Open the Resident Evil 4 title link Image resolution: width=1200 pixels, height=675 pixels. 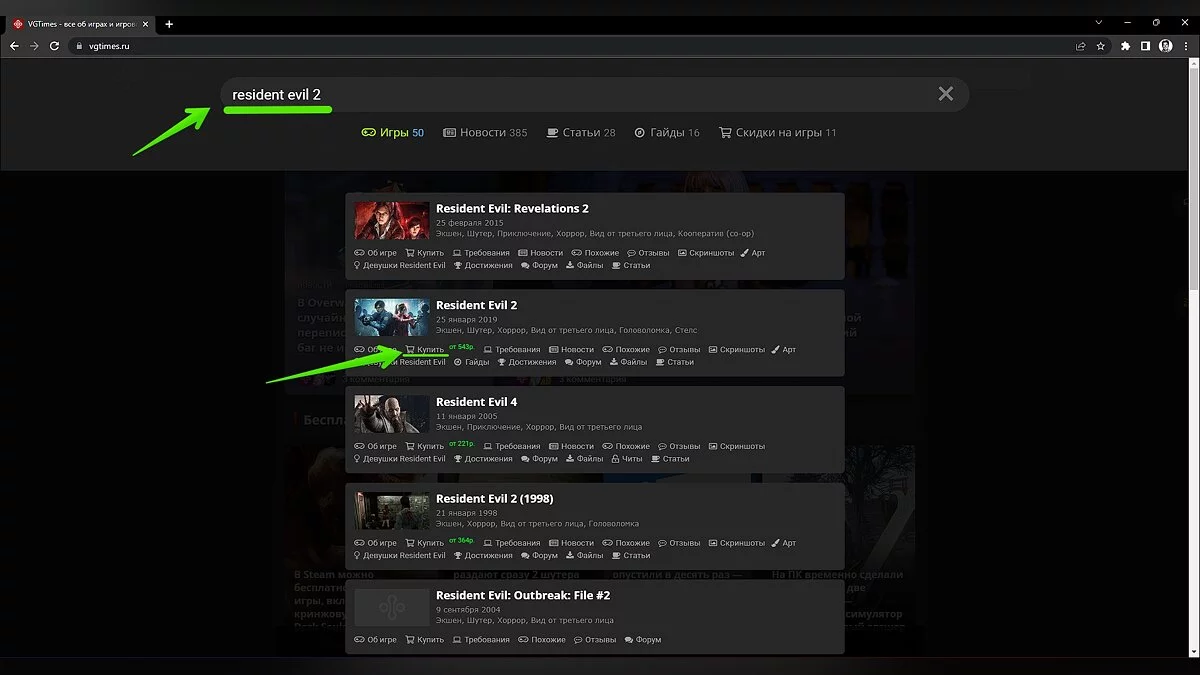[476, 402]
